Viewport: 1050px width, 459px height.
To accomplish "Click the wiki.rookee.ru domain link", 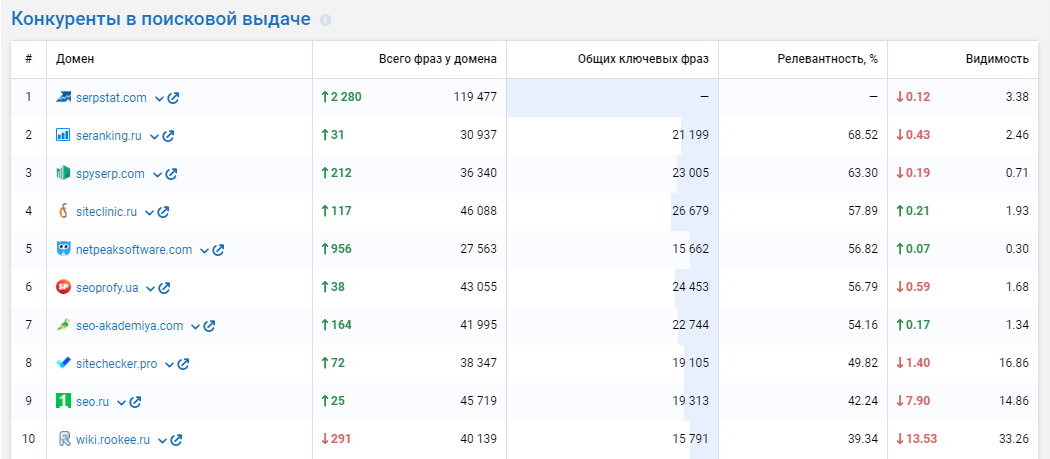I will (113, 440).
